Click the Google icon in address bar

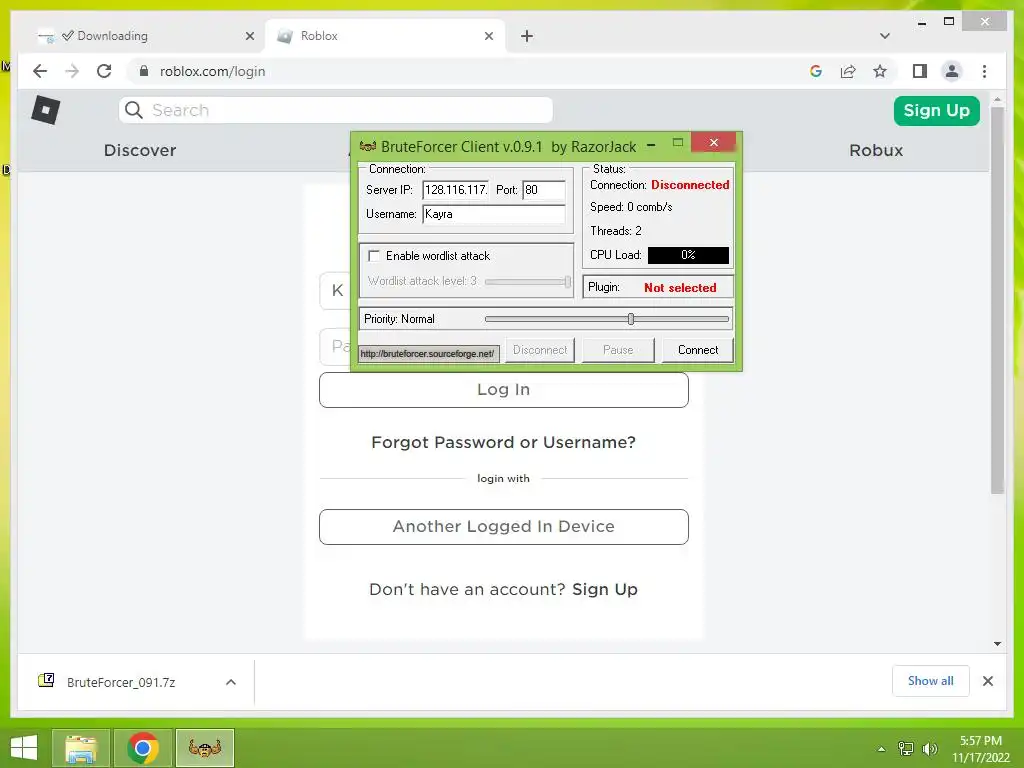(816, 71)
